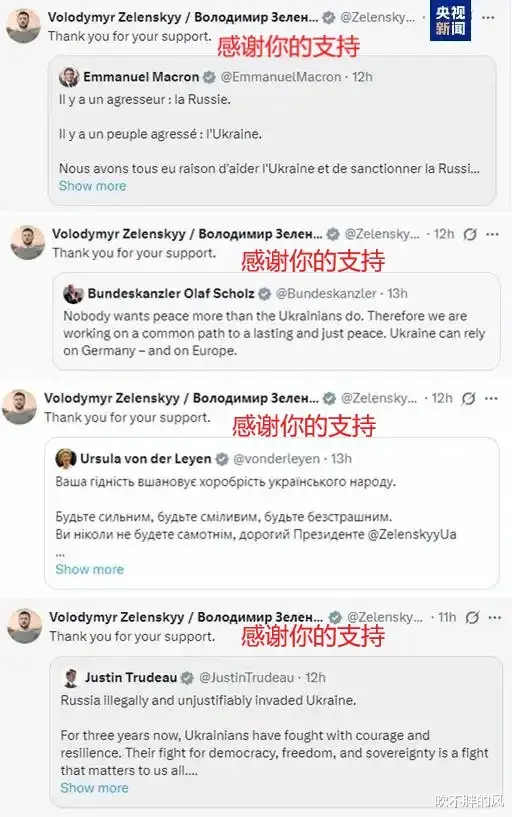Open @JustinTrudeau handle link
Screen dimensions: 512x817
point(247,678)
